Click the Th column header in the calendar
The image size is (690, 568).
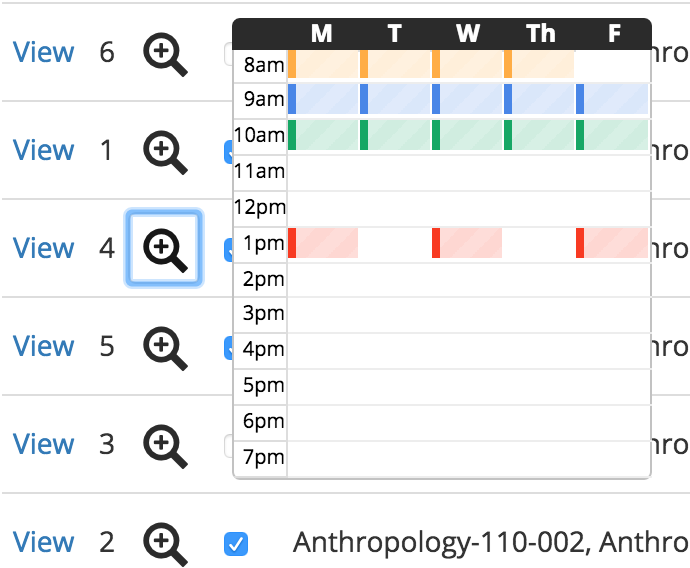tap(541, 34)
